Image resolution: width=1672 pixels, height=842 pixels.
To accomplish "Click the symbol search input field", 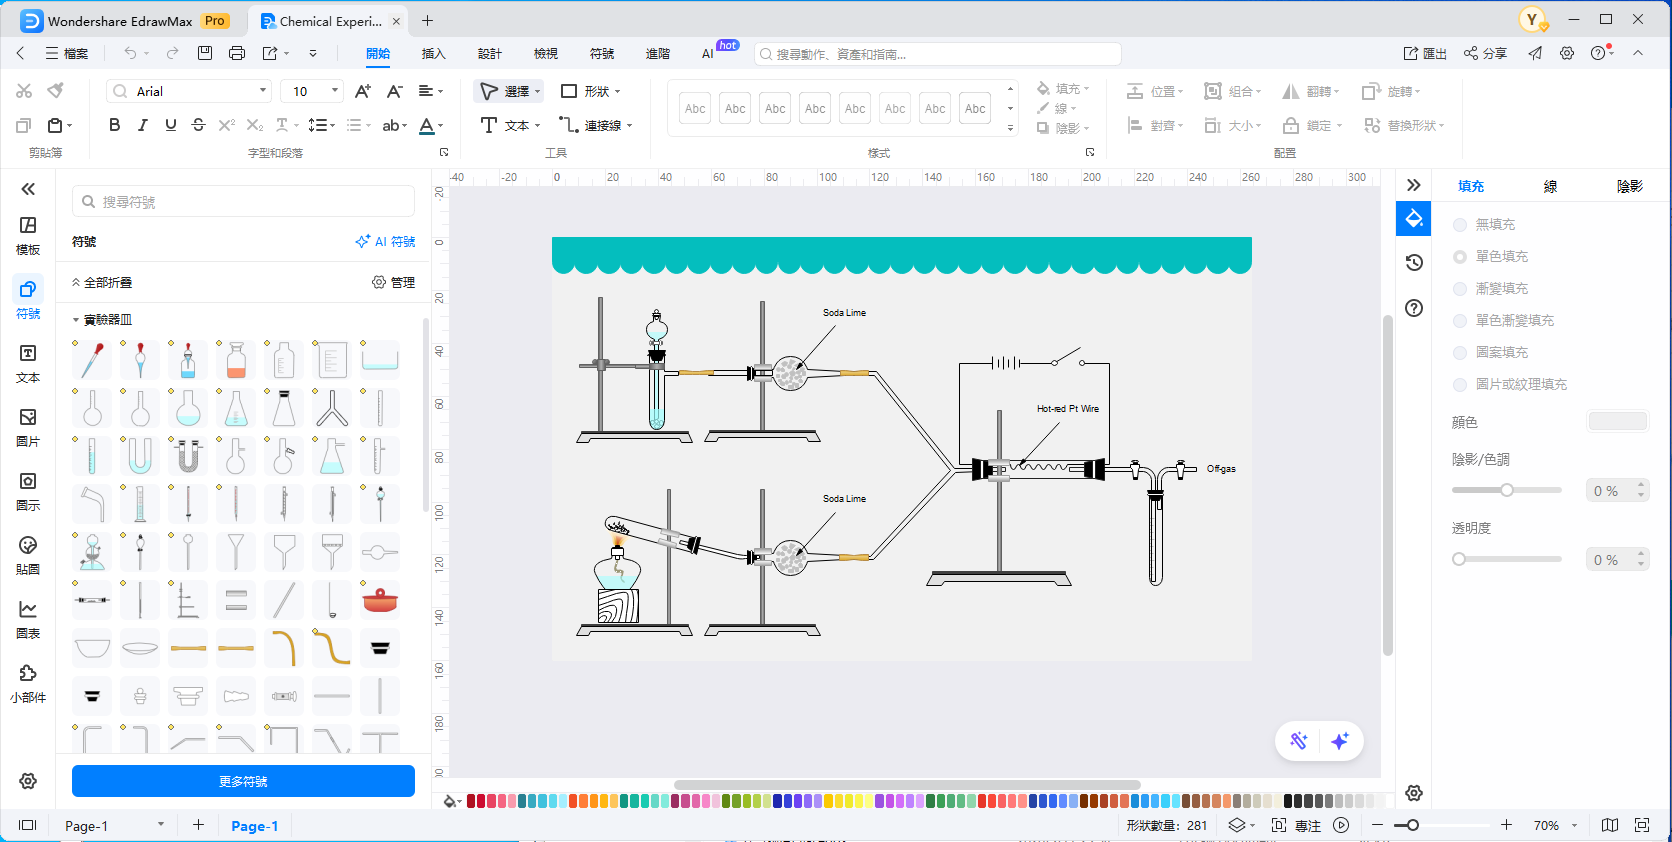I will pyautogui.click(x=244, y=202).
